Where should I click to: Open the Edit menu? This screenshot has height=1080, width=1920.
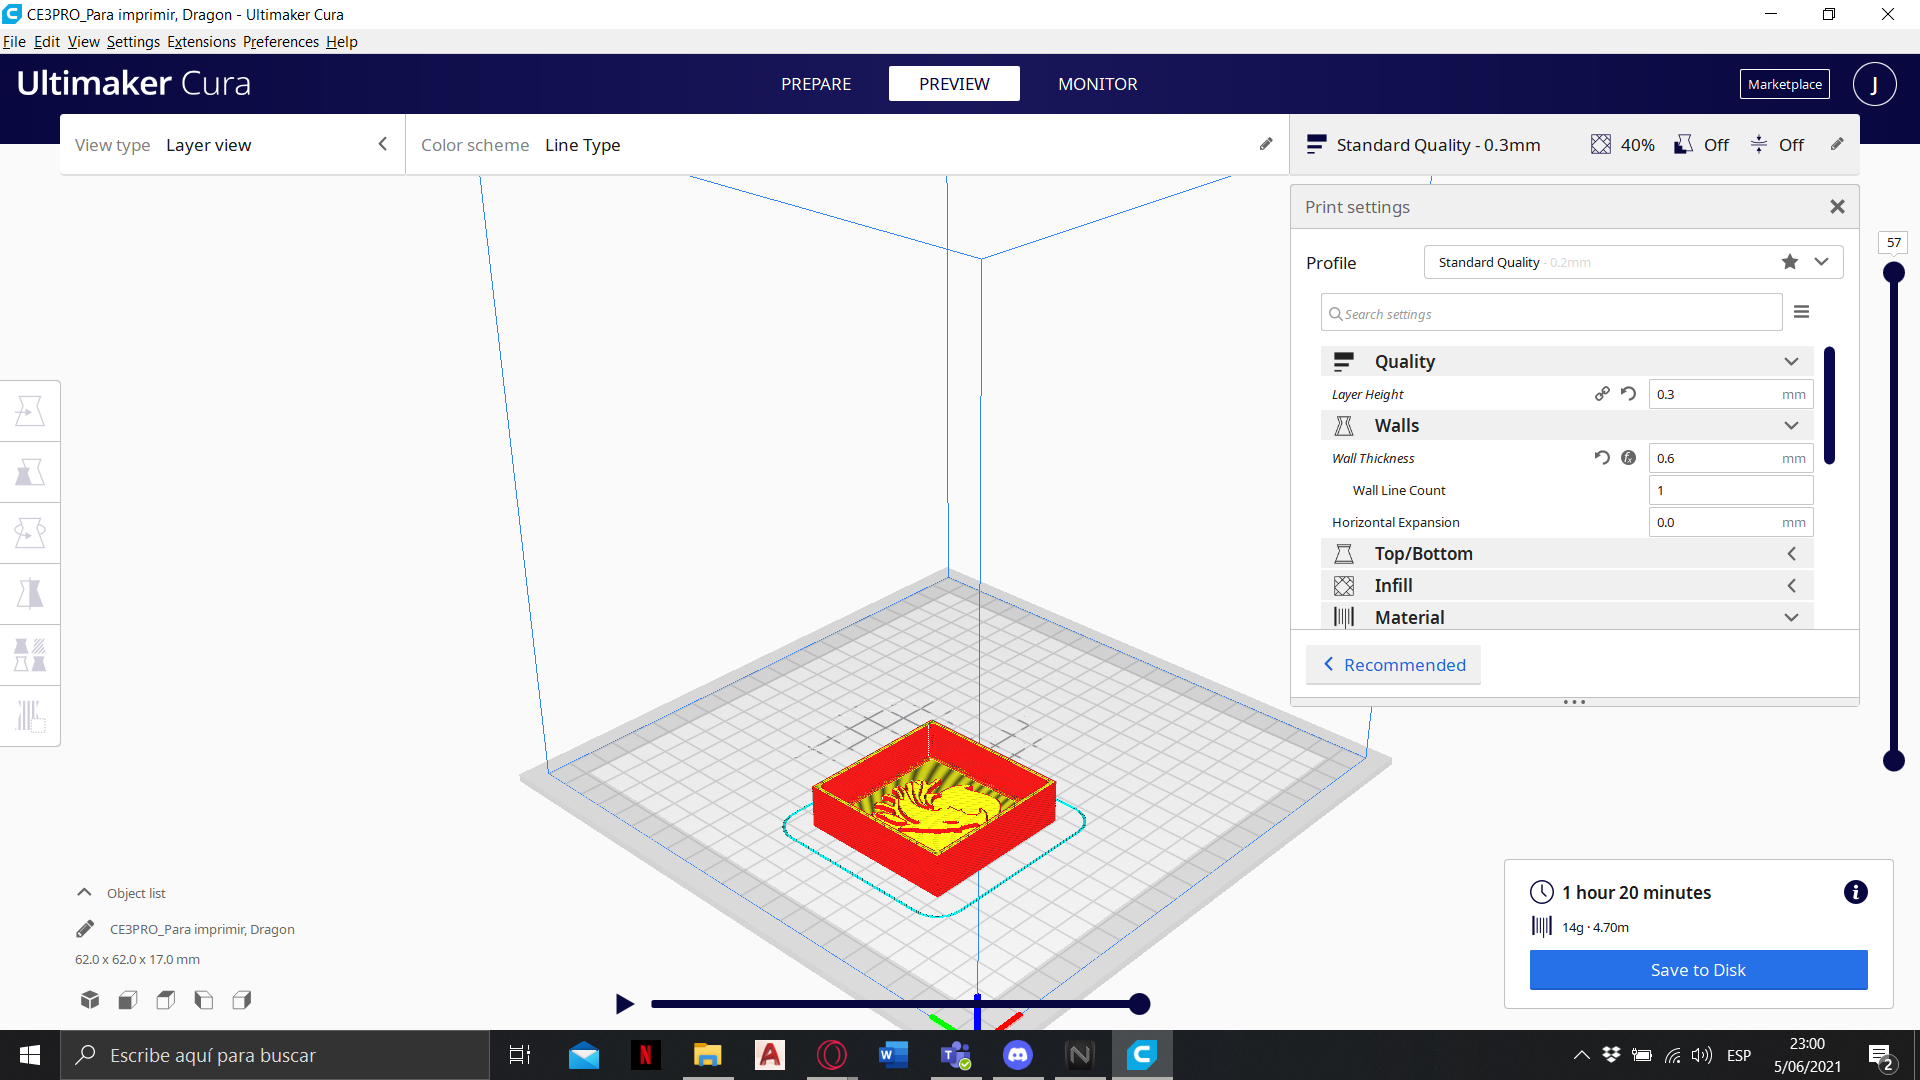click(x=47, y=42)
